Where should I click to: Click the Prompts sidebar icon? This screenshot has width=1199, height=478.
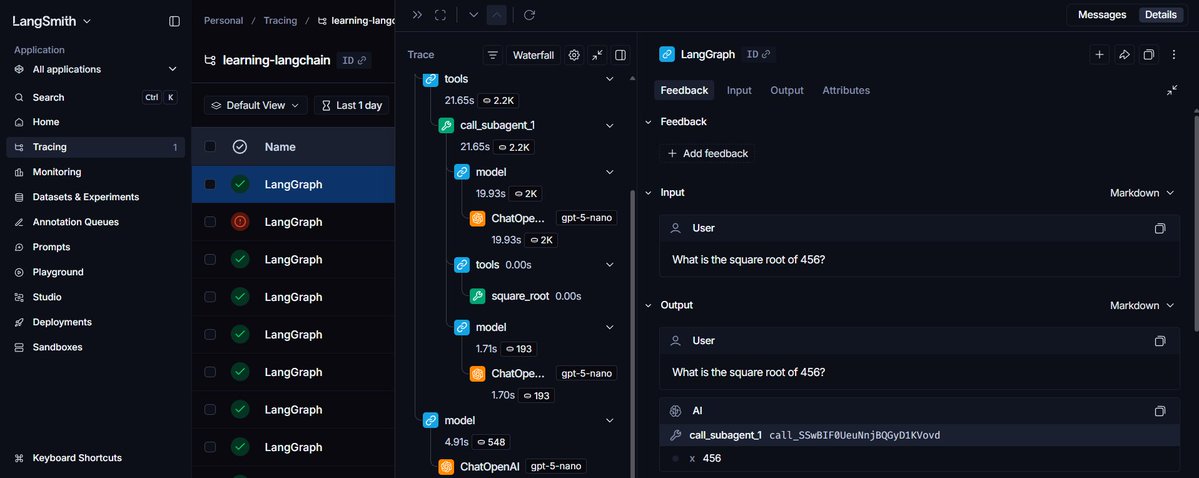click(x=19, y=247)
